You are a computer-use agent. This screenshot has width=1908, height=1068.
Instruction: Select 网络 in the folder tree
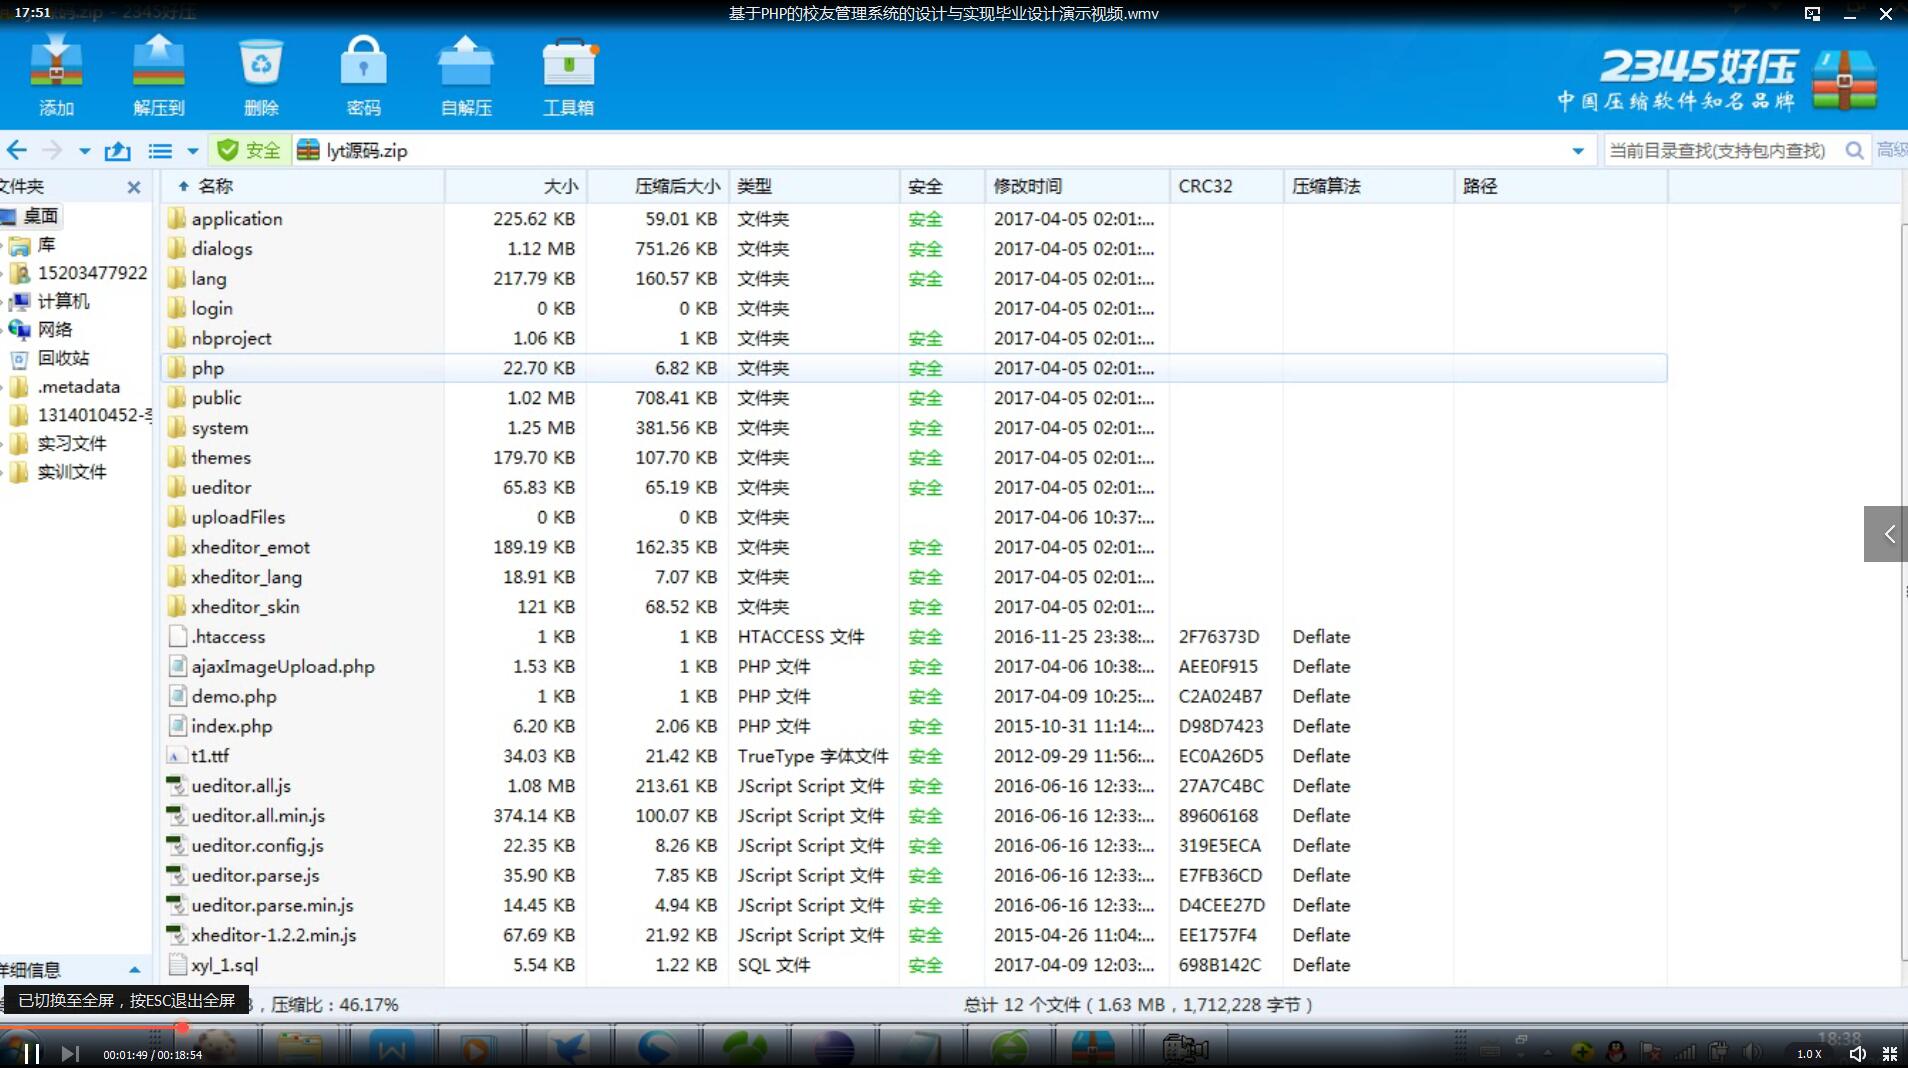click(55, 329)
